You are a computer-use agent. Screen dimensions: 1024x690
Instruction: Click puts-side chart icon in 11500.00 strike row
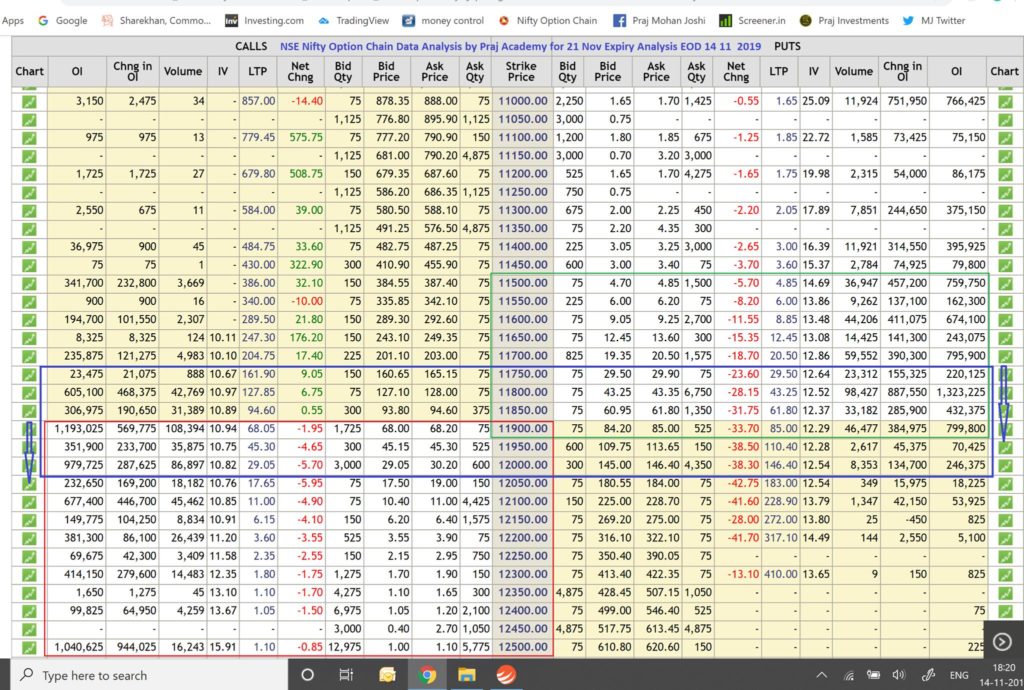coord(1004,283)
